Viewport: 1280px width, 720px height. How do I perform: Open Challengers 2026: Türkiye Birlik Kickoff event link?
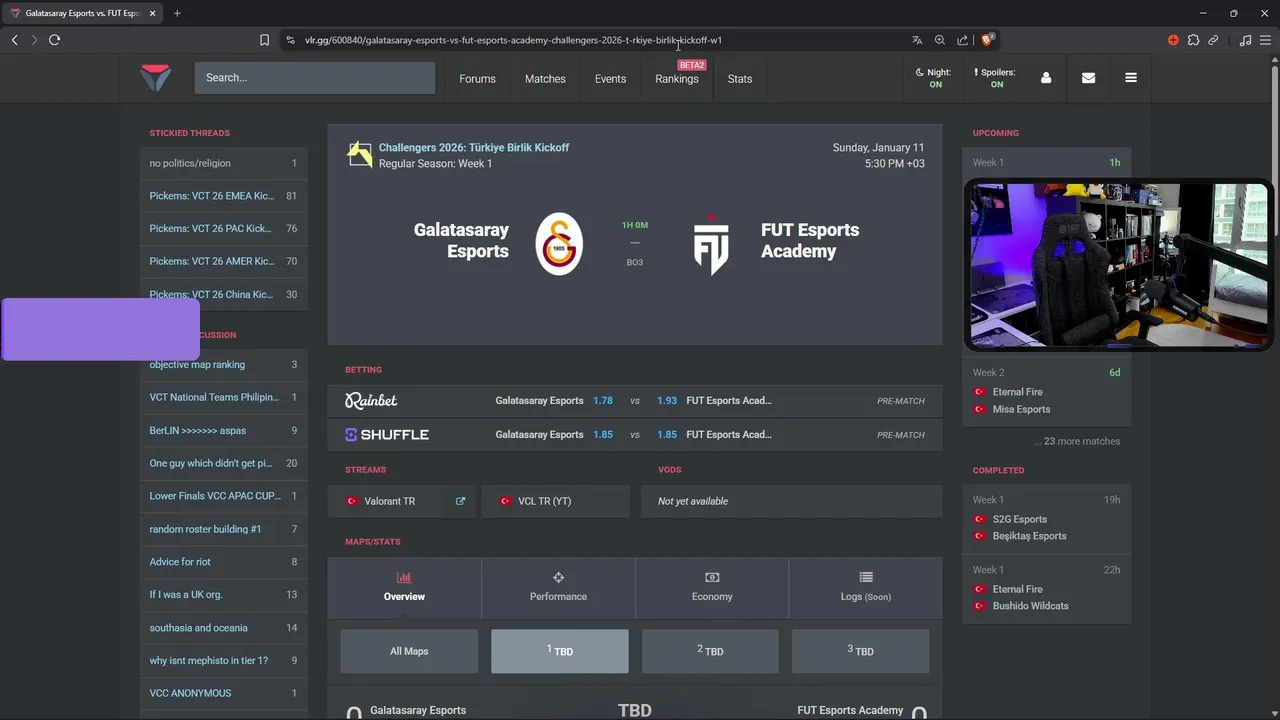(473, 147)
